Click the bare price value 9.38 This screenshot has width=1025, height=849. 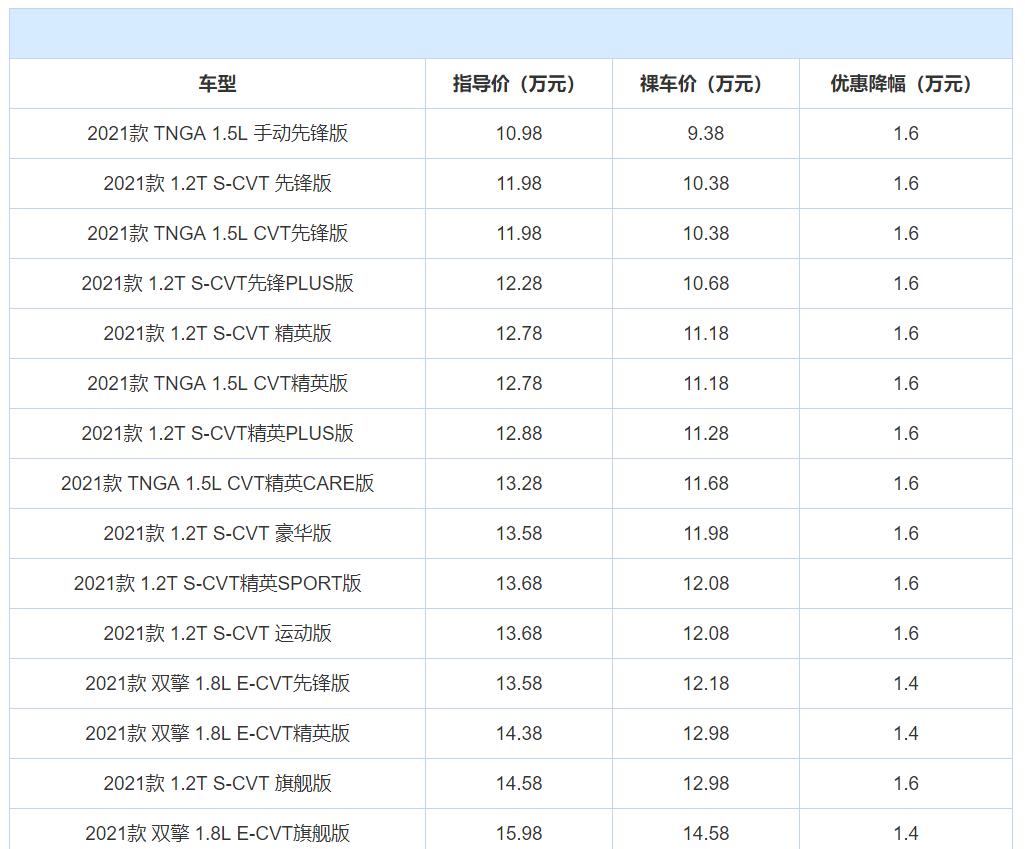pos(706,133)
